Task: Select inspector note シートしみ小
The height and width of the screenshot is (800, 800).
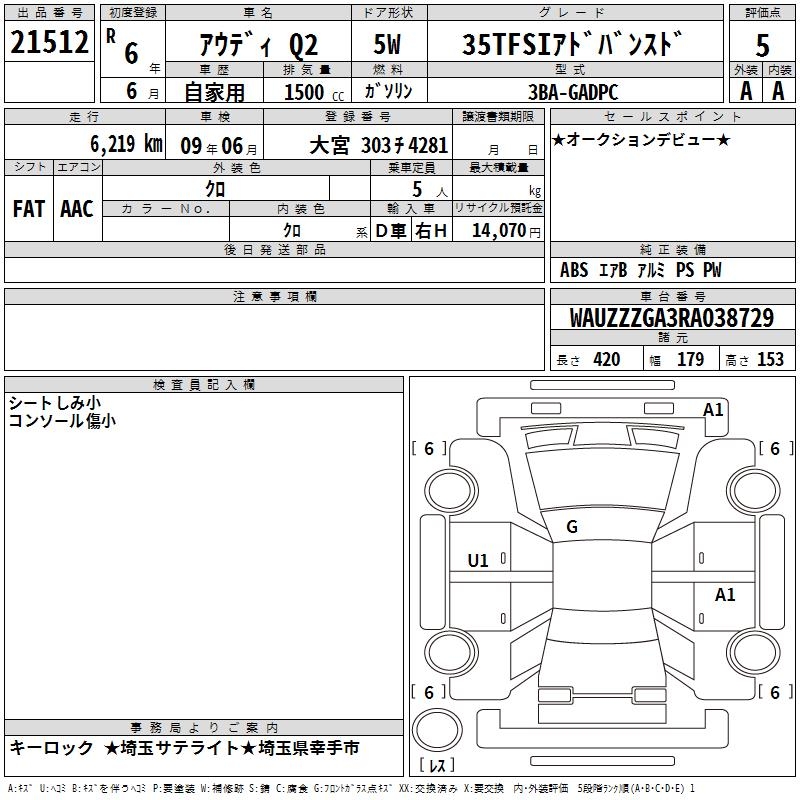Action: point(55,403)
